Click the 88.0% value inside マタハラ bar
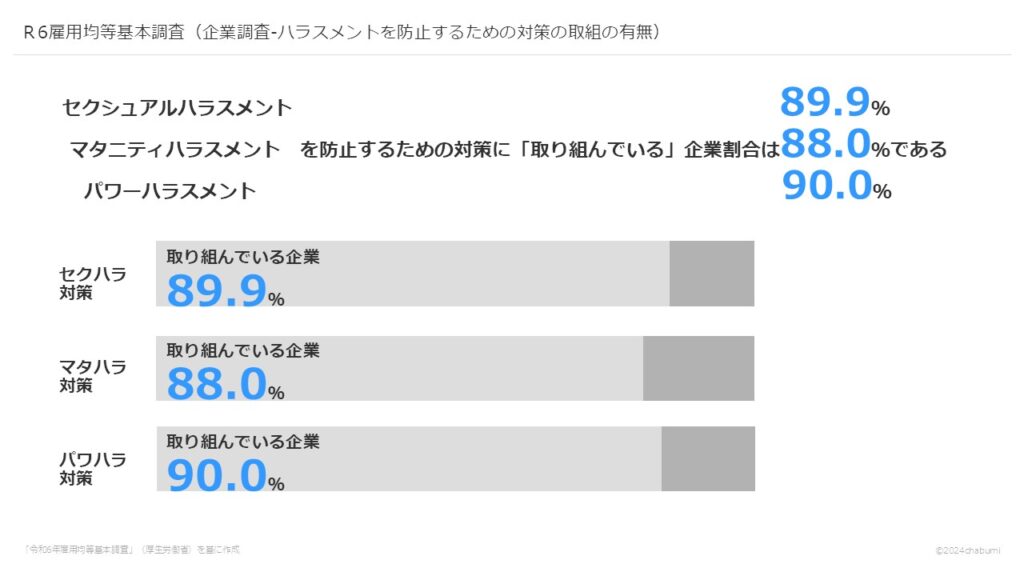Viewport: 1024px width, 576px height. click(x=225, y=384)
